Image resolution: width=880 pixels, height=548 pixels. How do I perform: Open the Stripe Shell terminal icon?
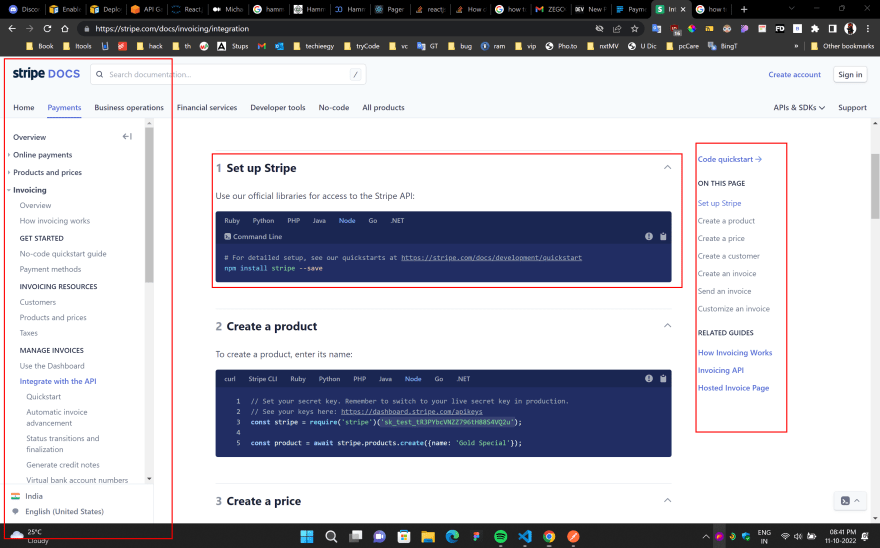(845, 500)
